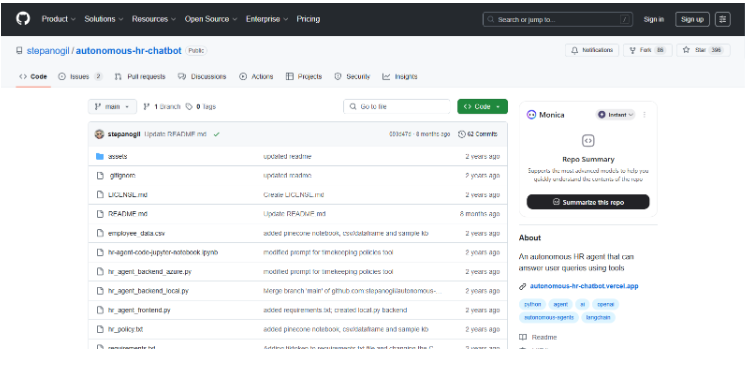Open the green Code dropdown button
Image resolution: width=745 pixels, height=378 pixels.
pyautogui.click(x=482, y=106)
